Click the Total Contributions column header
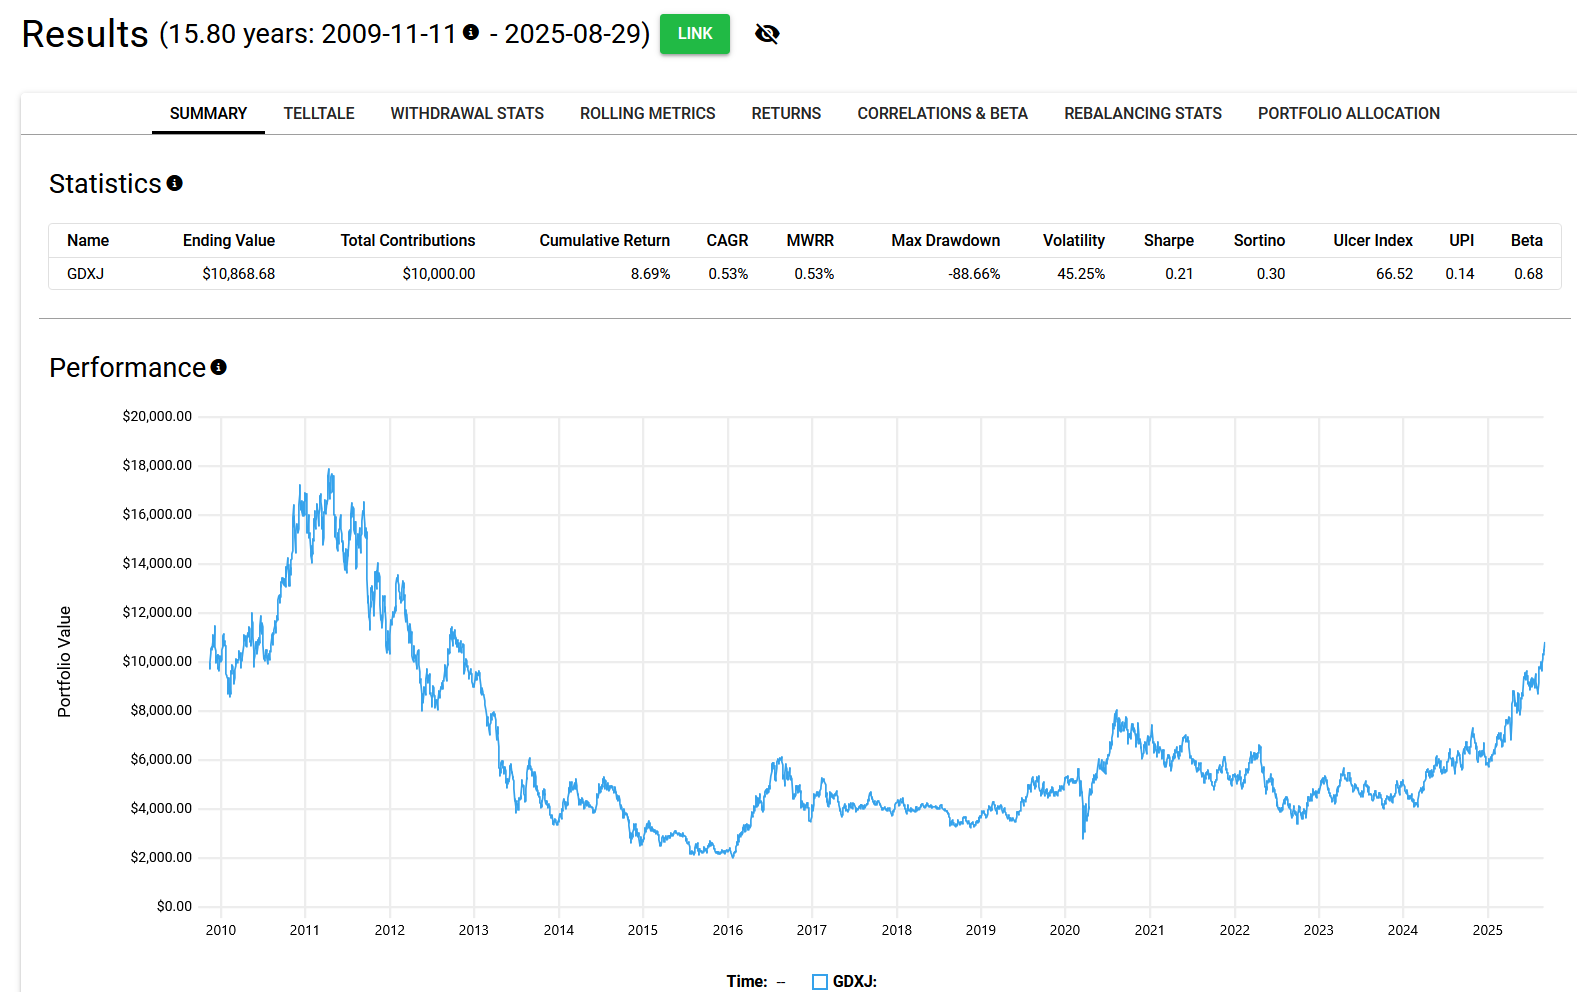 pos(408,240)
